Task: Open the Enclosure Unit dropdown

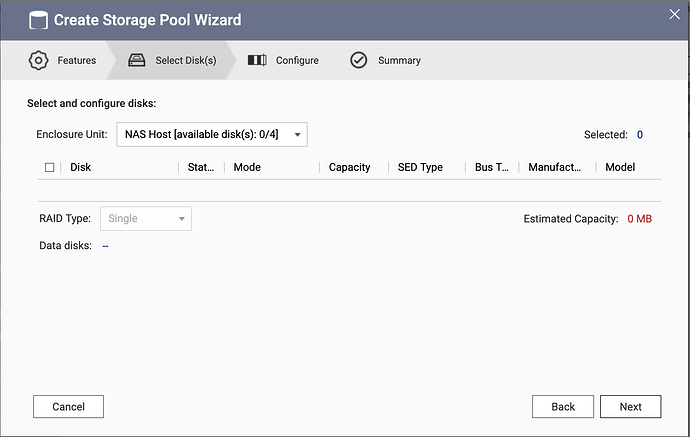Action: point(212,134)
